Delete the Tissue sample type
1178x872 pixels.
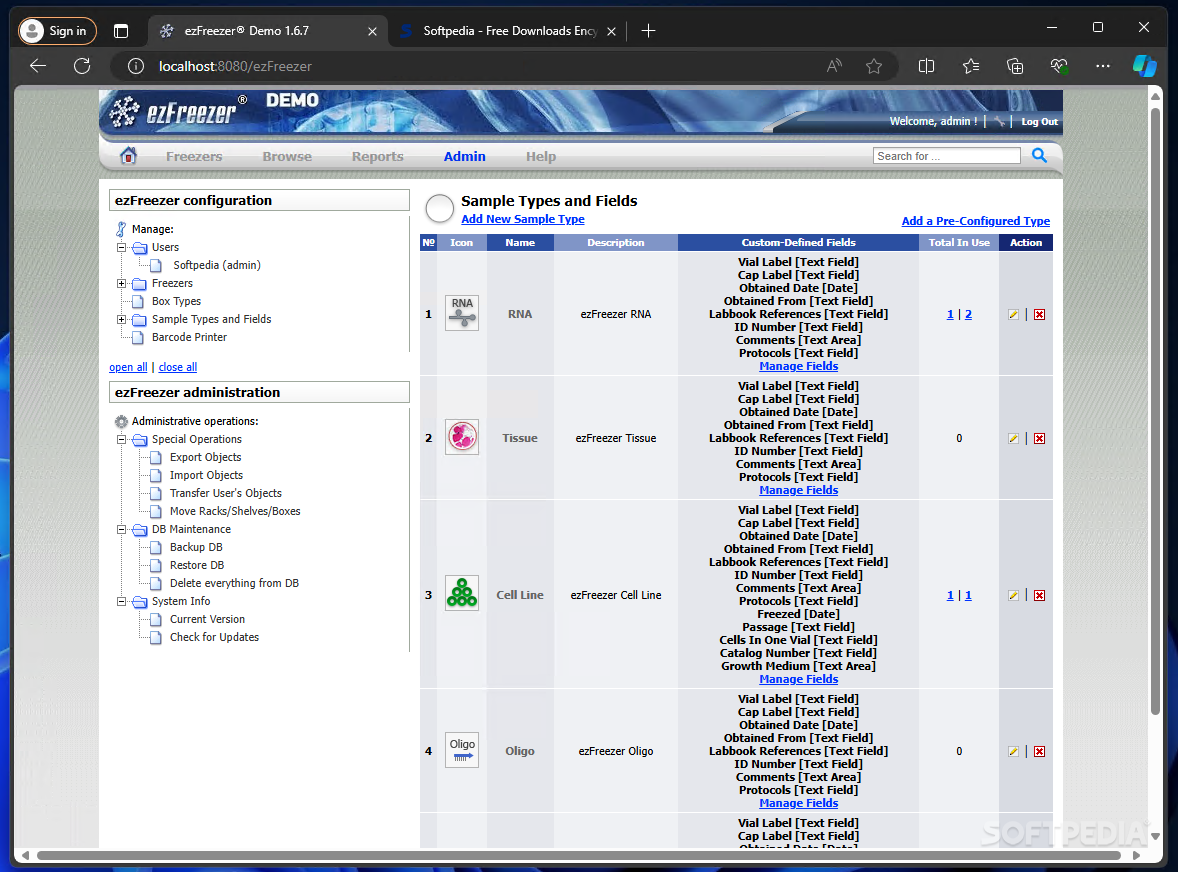pyautogui.click(x=1040, y=439)
